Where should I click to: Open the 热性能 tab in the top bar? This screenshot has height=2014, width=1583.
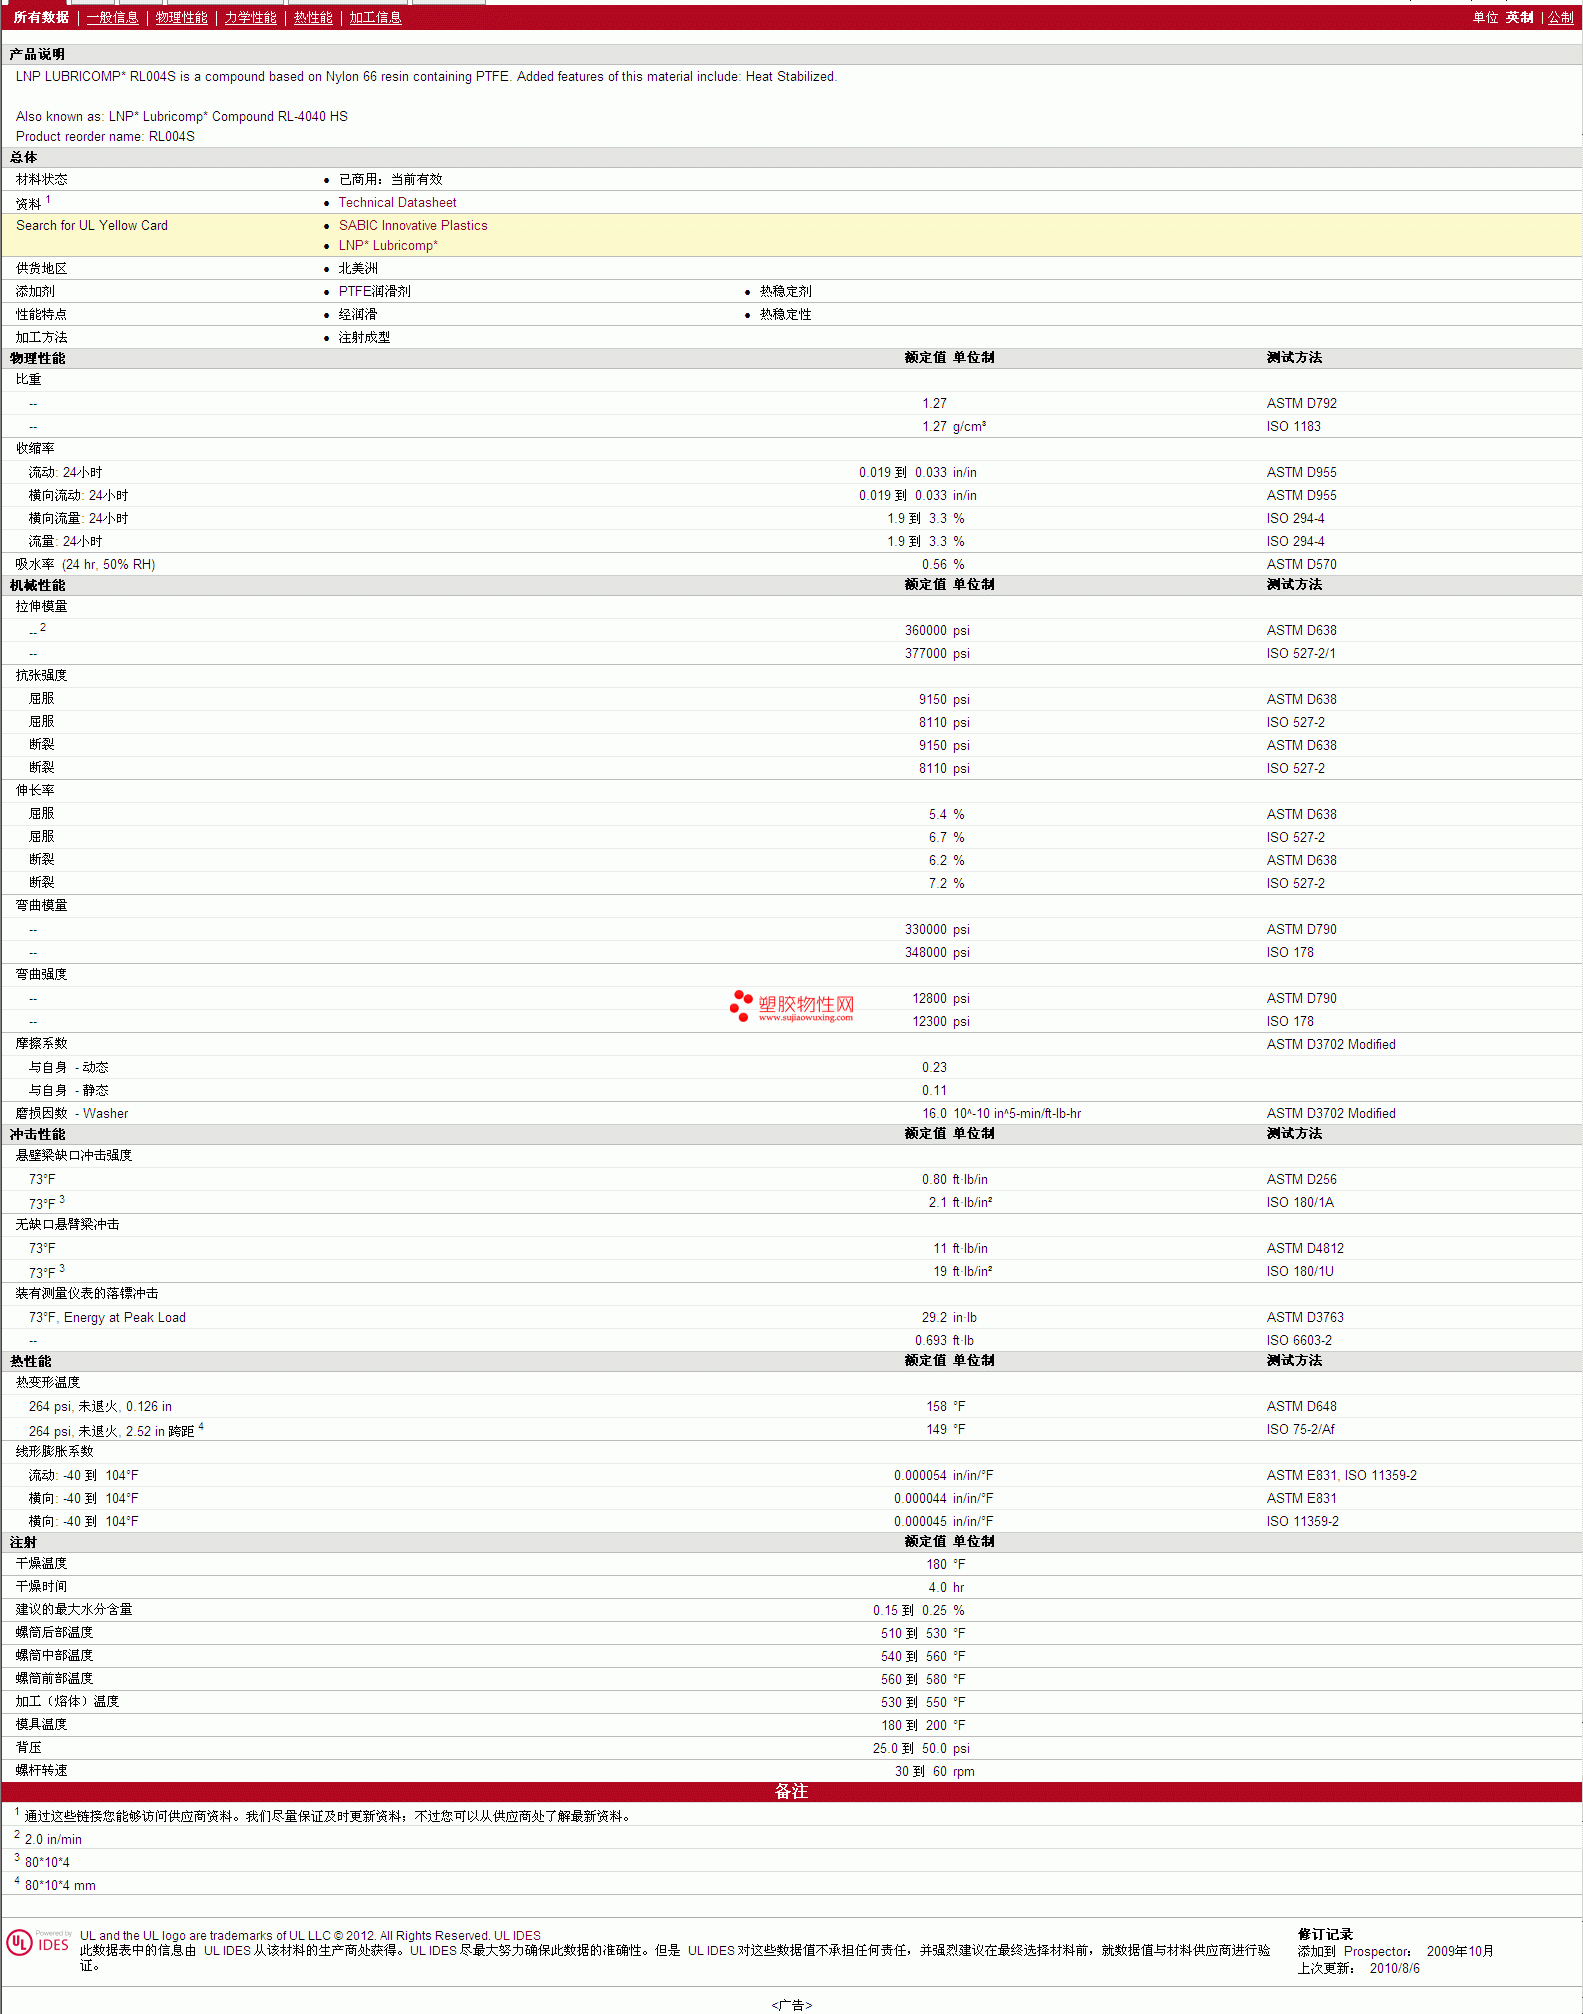[313, 17]
